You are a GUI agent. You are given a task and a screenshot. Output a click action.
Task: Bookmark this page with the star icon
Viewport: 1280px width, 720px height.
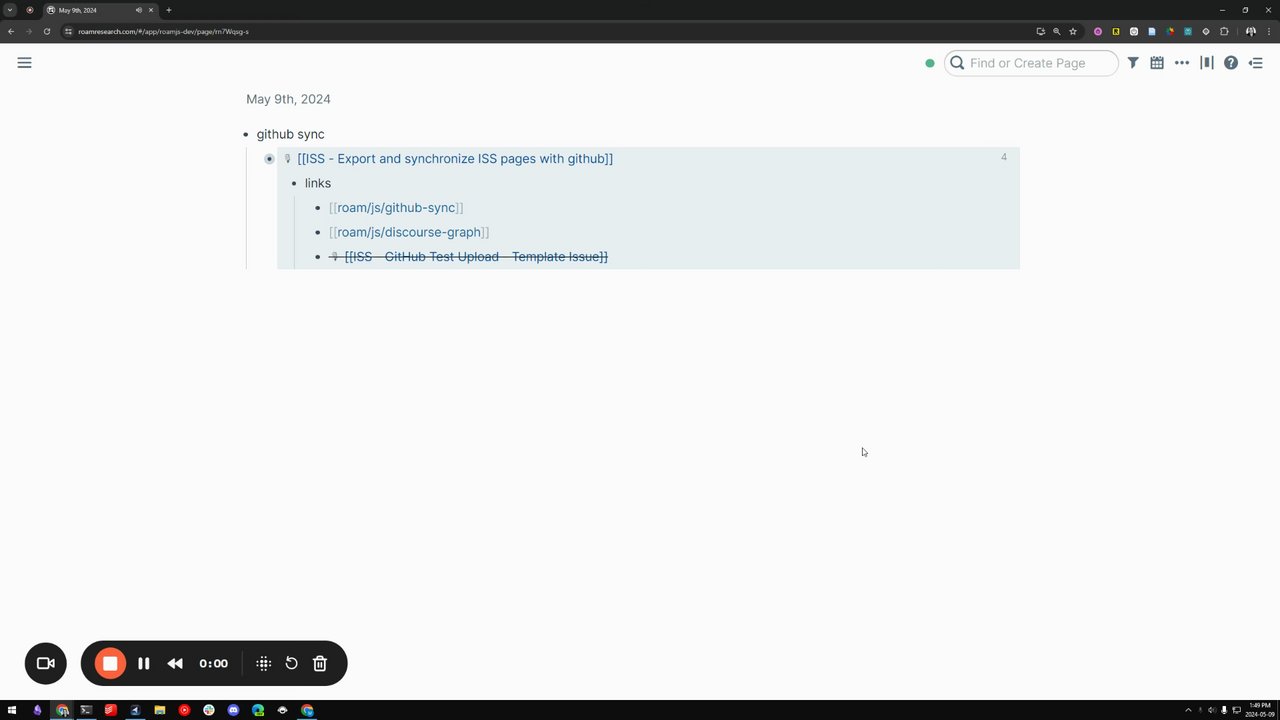point(1073,31)
